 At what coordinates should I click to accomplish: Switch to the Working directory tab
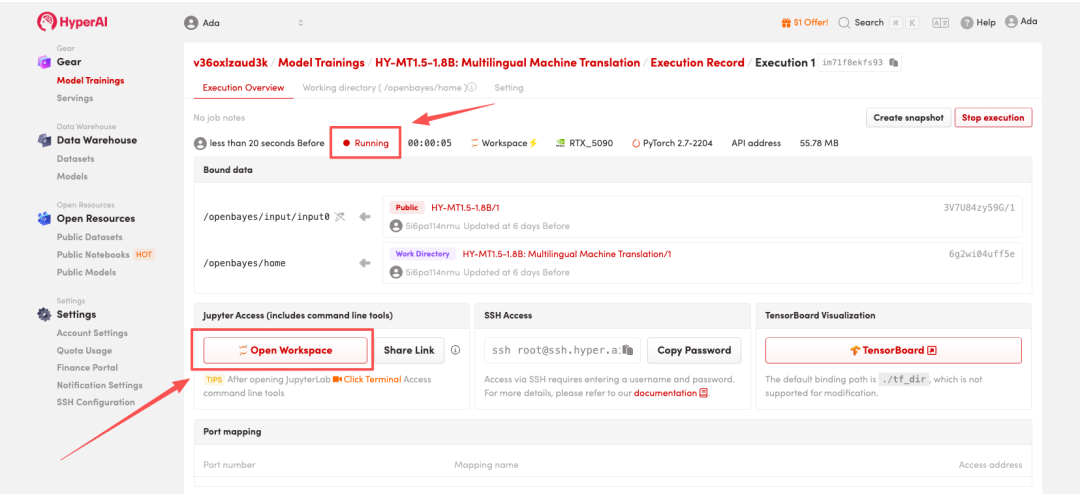382,88
